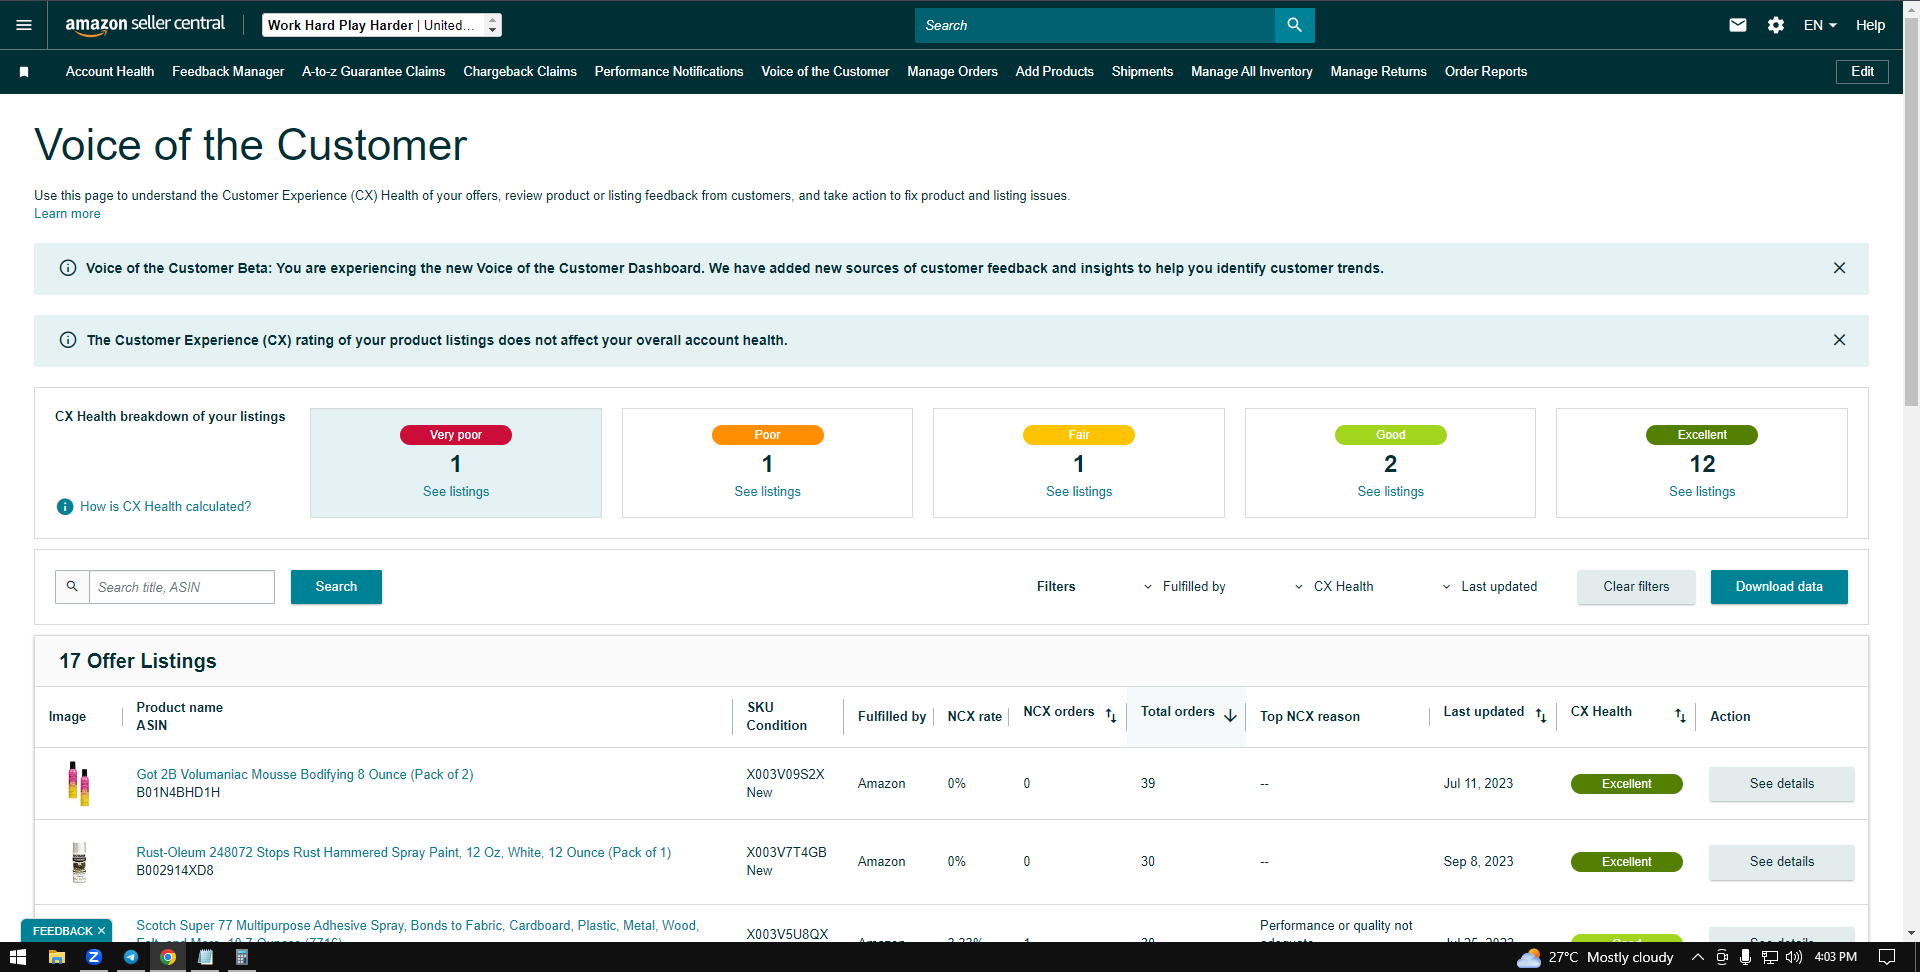Click the Meet Now camera icon in the system tray
1920x972 pixels.
1722,957
